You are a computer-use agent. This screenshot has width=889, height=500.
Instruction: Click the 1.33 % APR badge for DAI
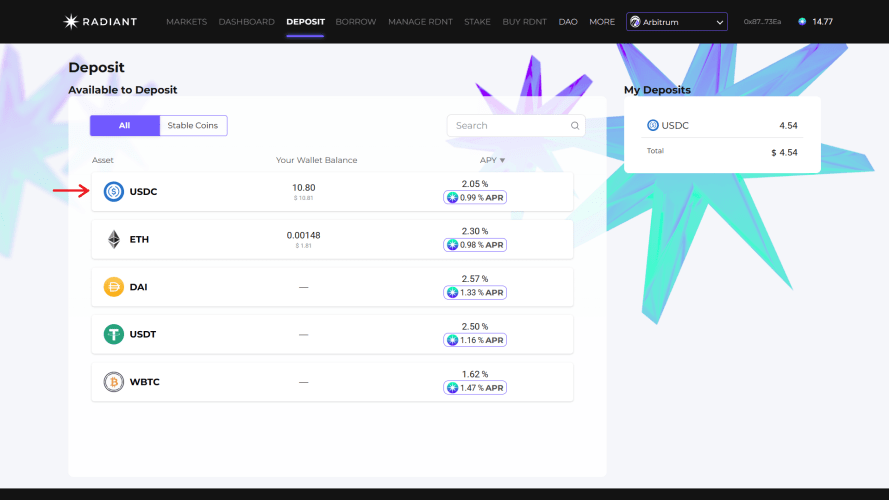(x=475, y=293)
